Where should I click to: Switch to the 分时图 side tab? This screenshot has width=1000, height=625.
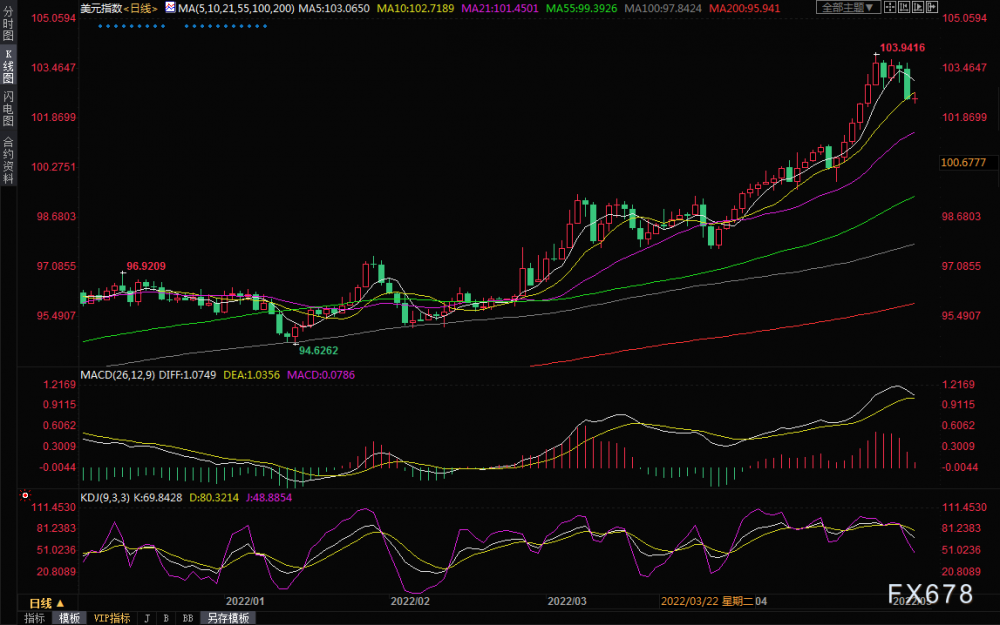click(x=8, y=24)
